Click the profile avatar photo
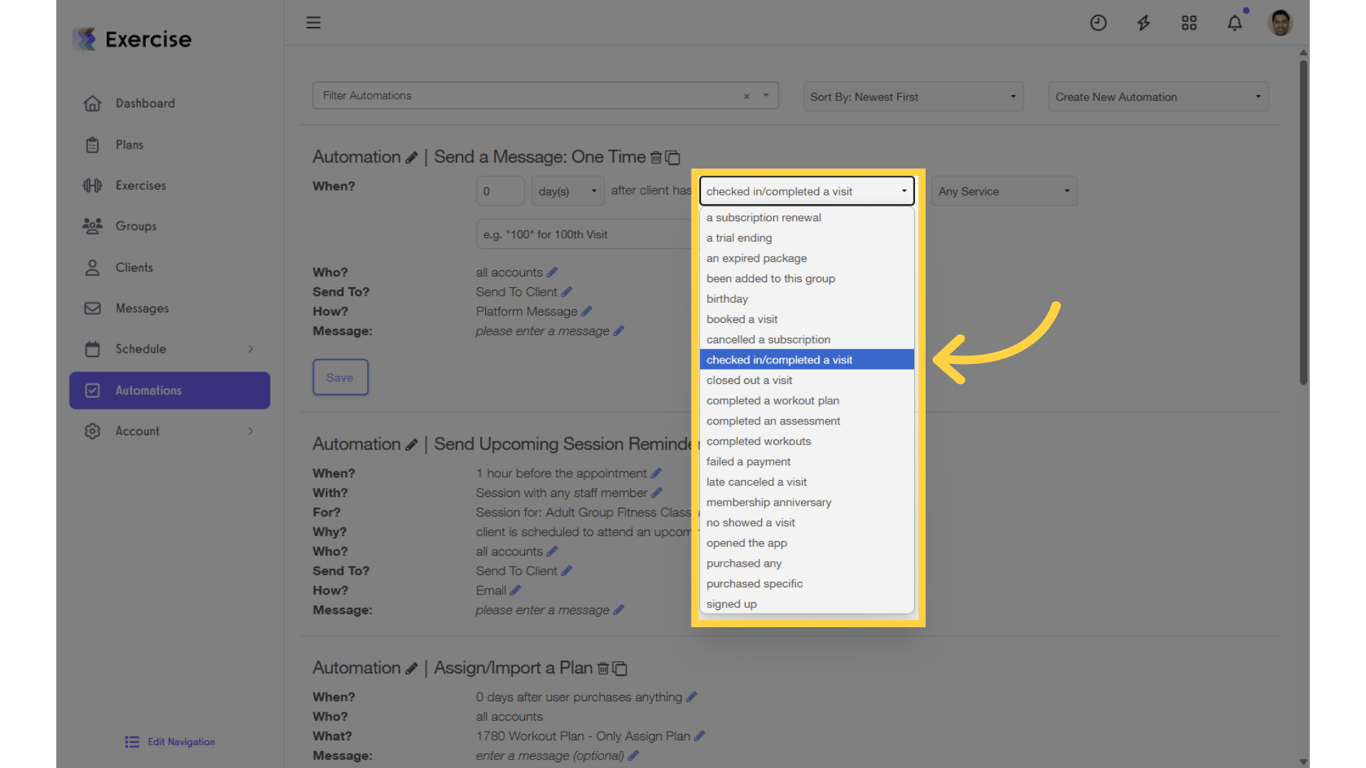Image resolution: width=1366 pixels, height=768 pixels. (1280, 22)
